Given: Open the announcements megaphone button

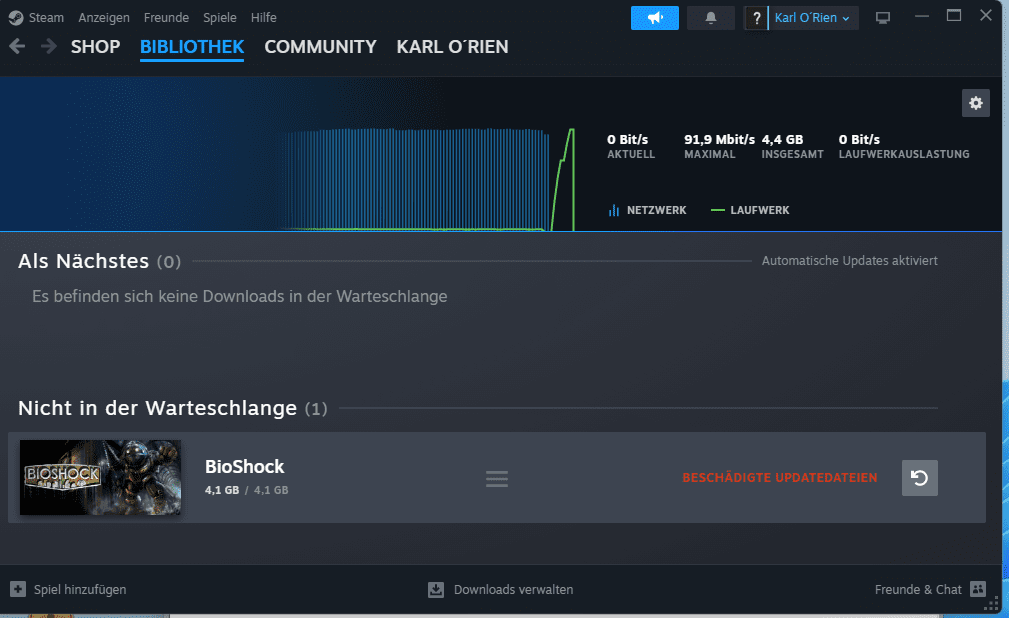Looking at the screenshot, I should point(654,18).
